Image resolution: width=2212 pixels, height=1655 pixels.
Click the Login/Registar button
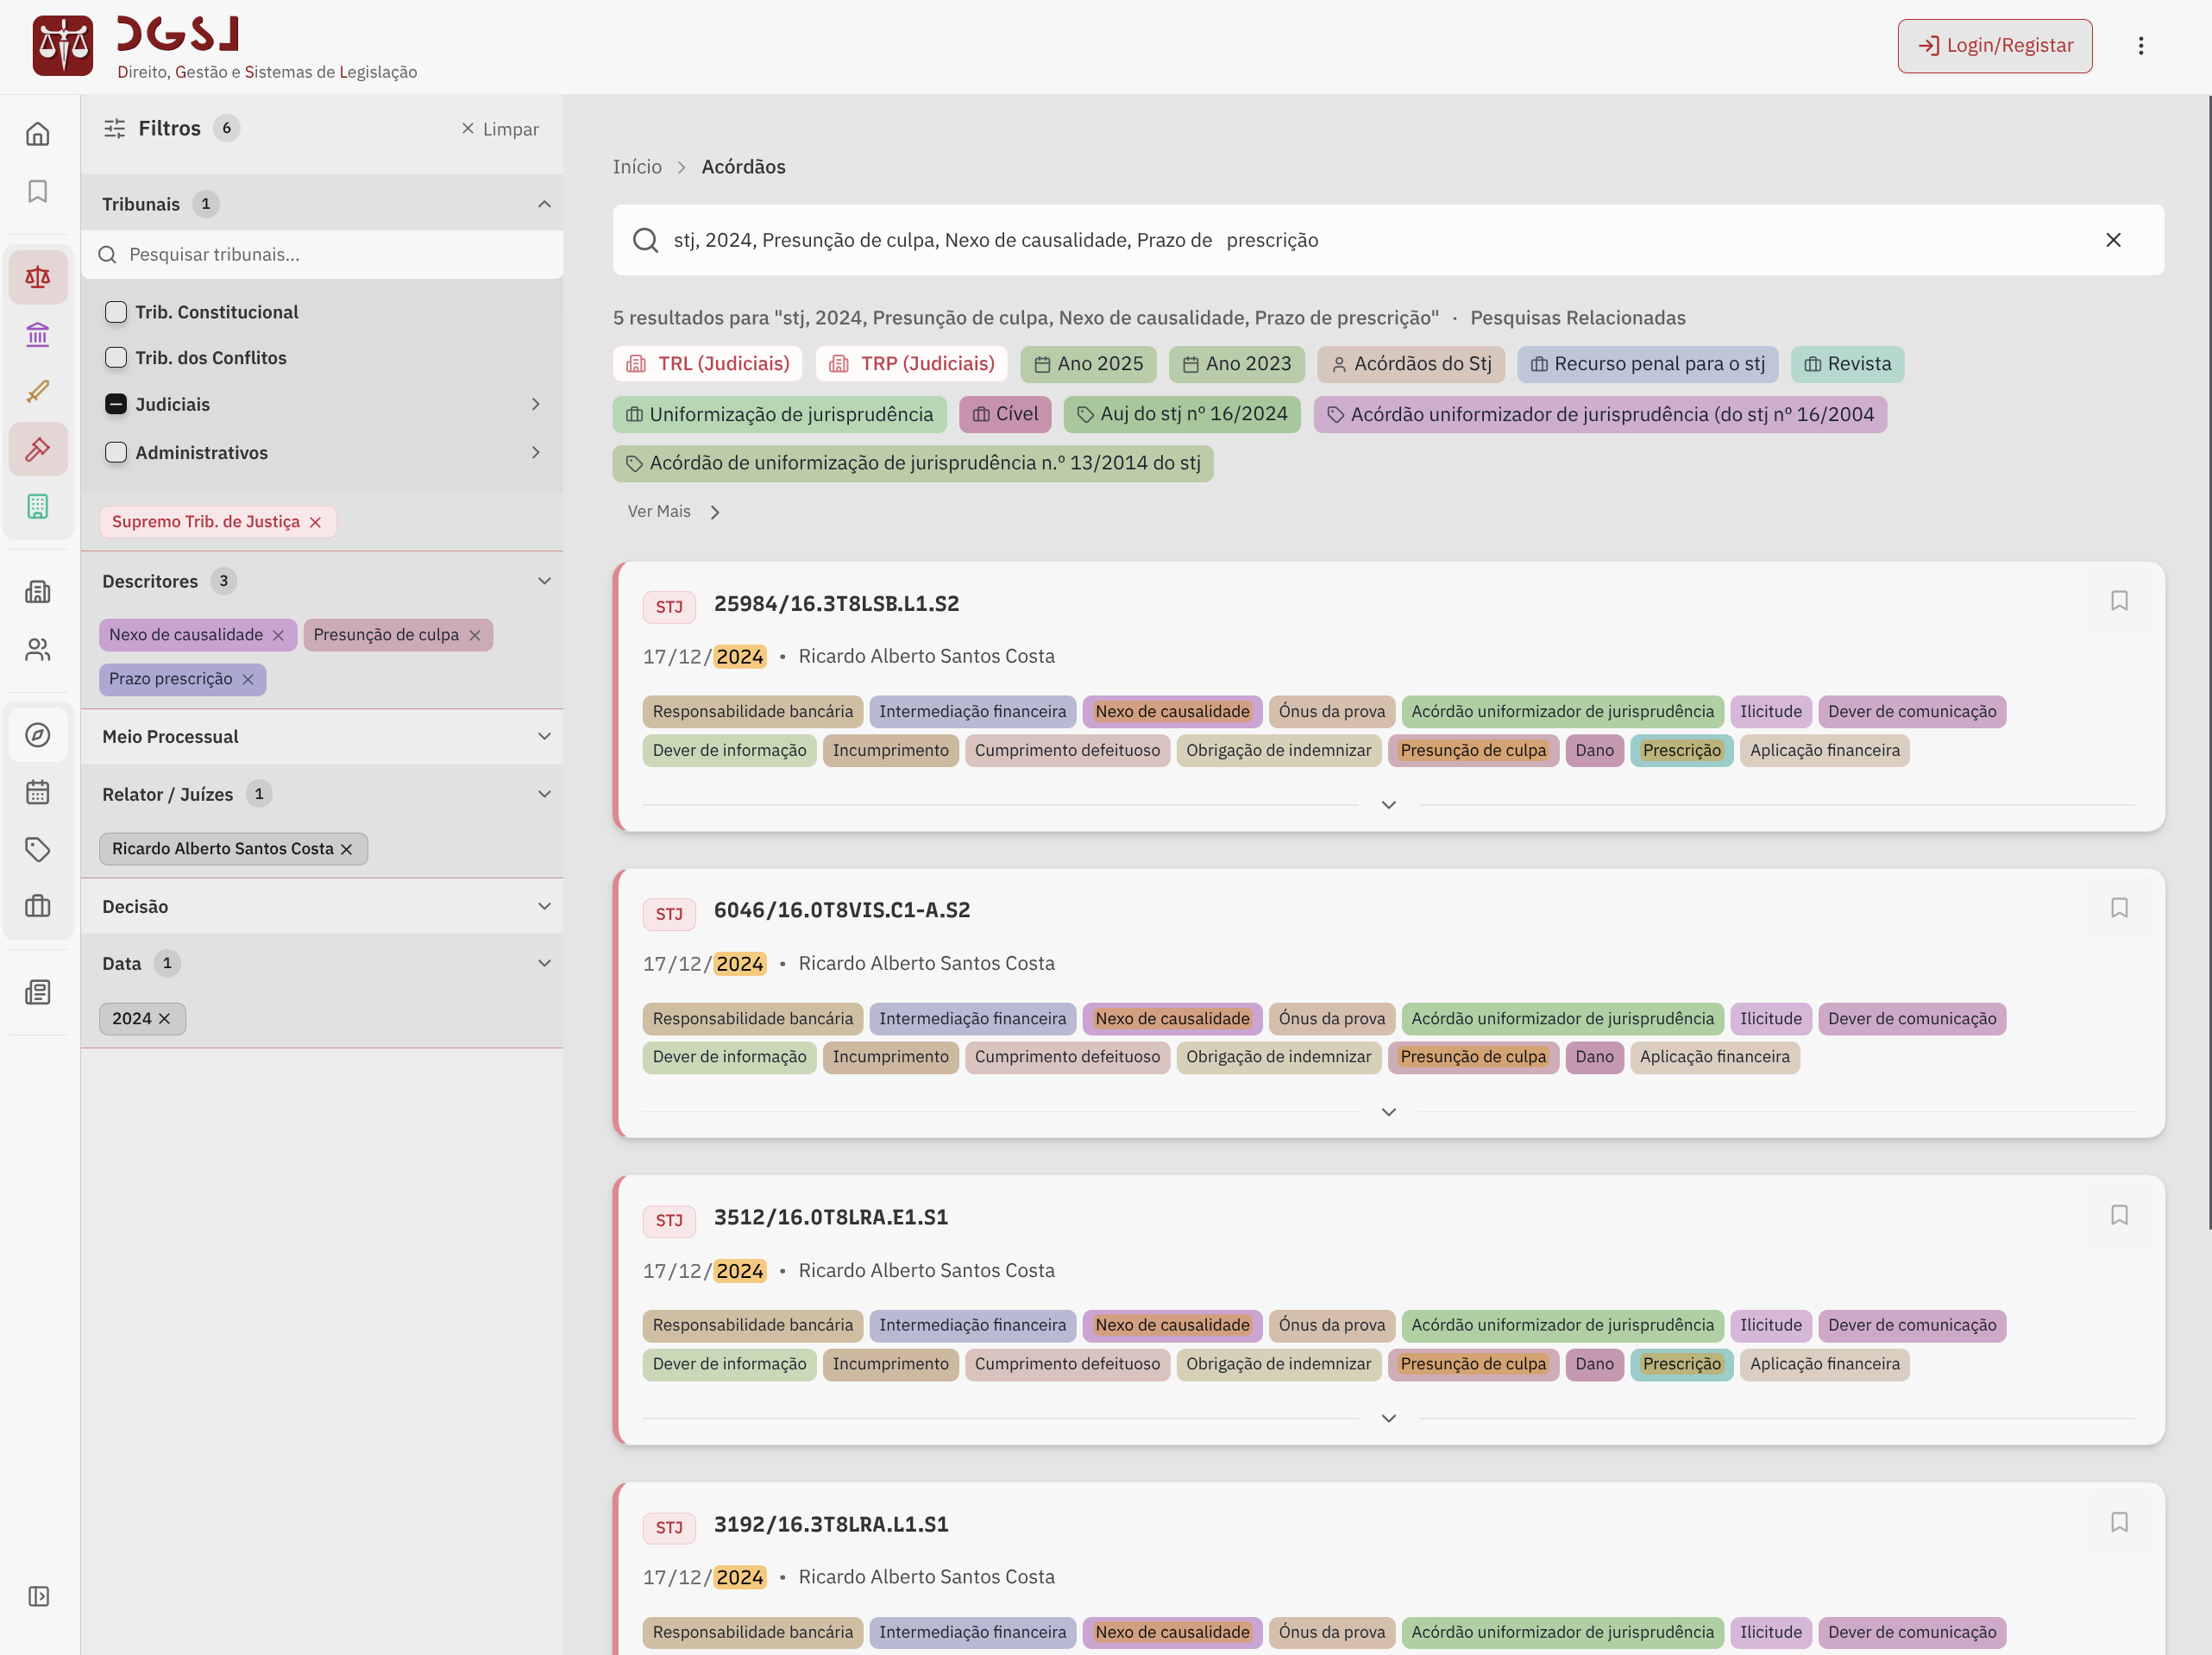[x=1995, y=46]
